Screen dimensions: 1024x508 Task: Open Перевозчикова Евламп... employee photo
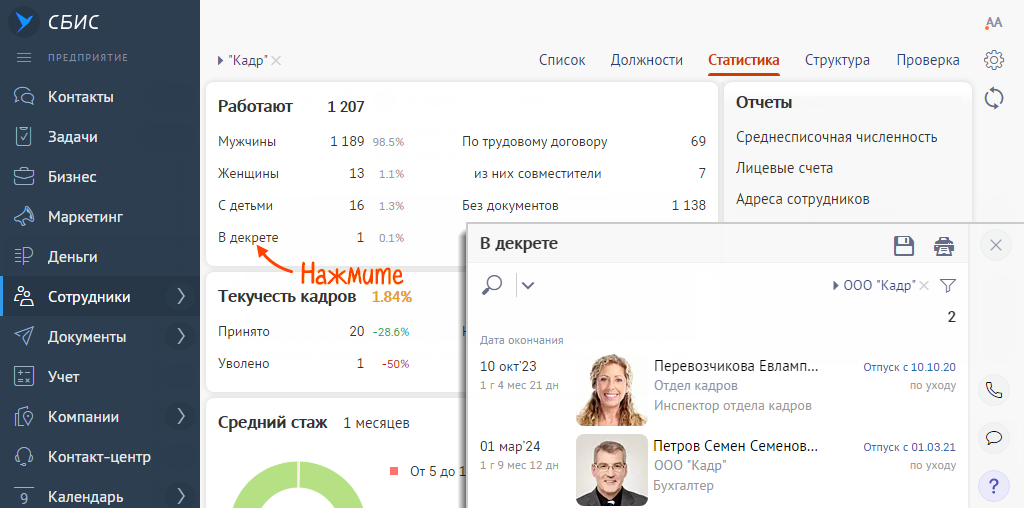[x=612, y=390]
